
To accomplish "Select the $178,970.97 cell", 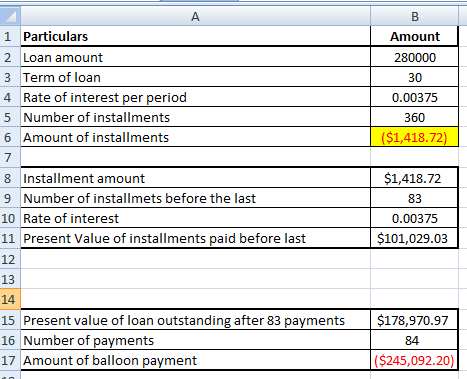I will point(414,320).
